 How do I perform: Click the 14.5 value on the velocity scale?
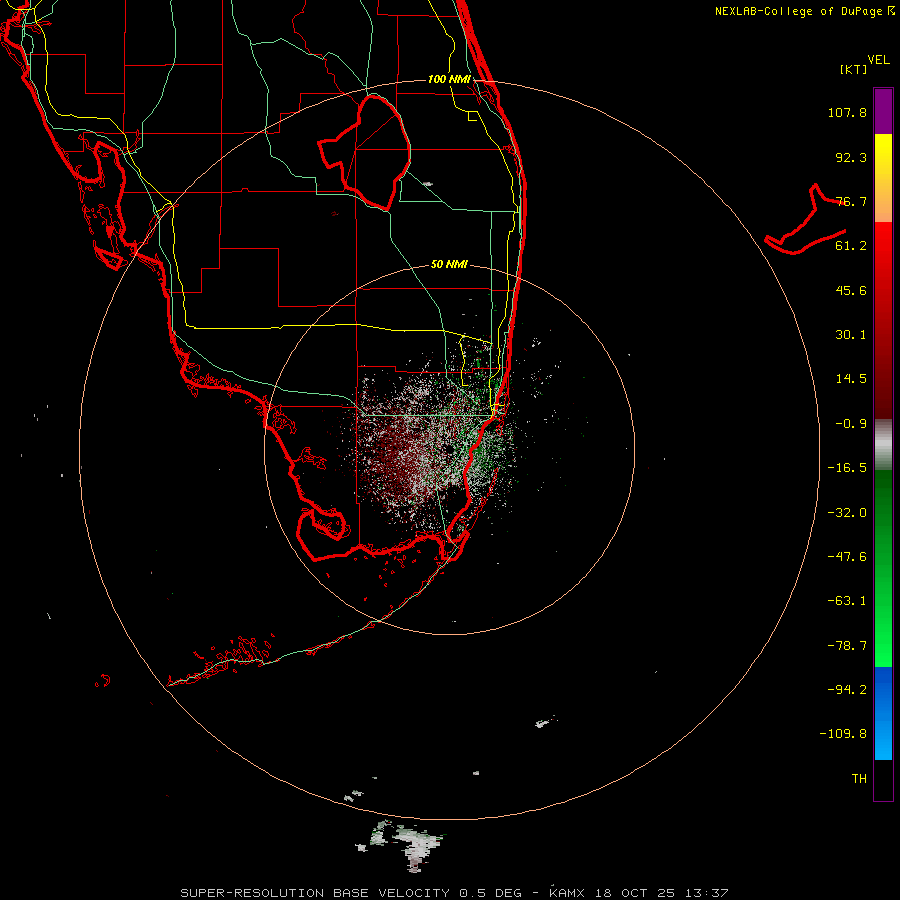point(851,379)
